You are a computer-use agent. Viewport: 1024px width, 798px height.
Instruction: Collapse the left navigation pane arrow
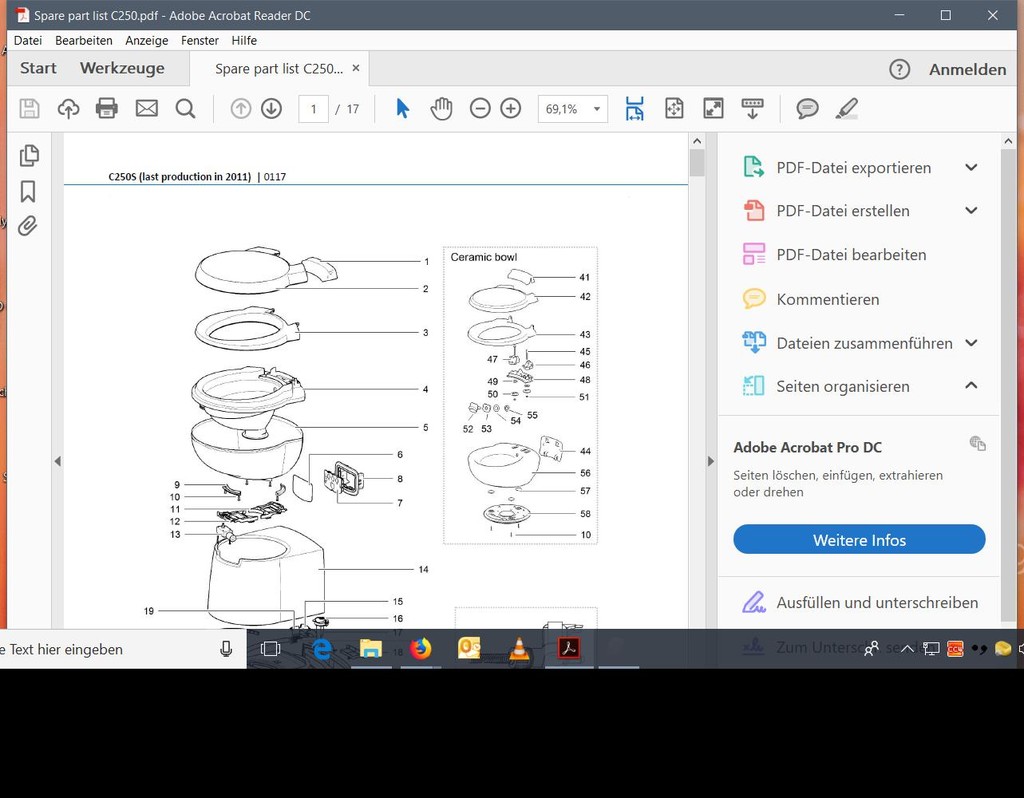(57, 461)
